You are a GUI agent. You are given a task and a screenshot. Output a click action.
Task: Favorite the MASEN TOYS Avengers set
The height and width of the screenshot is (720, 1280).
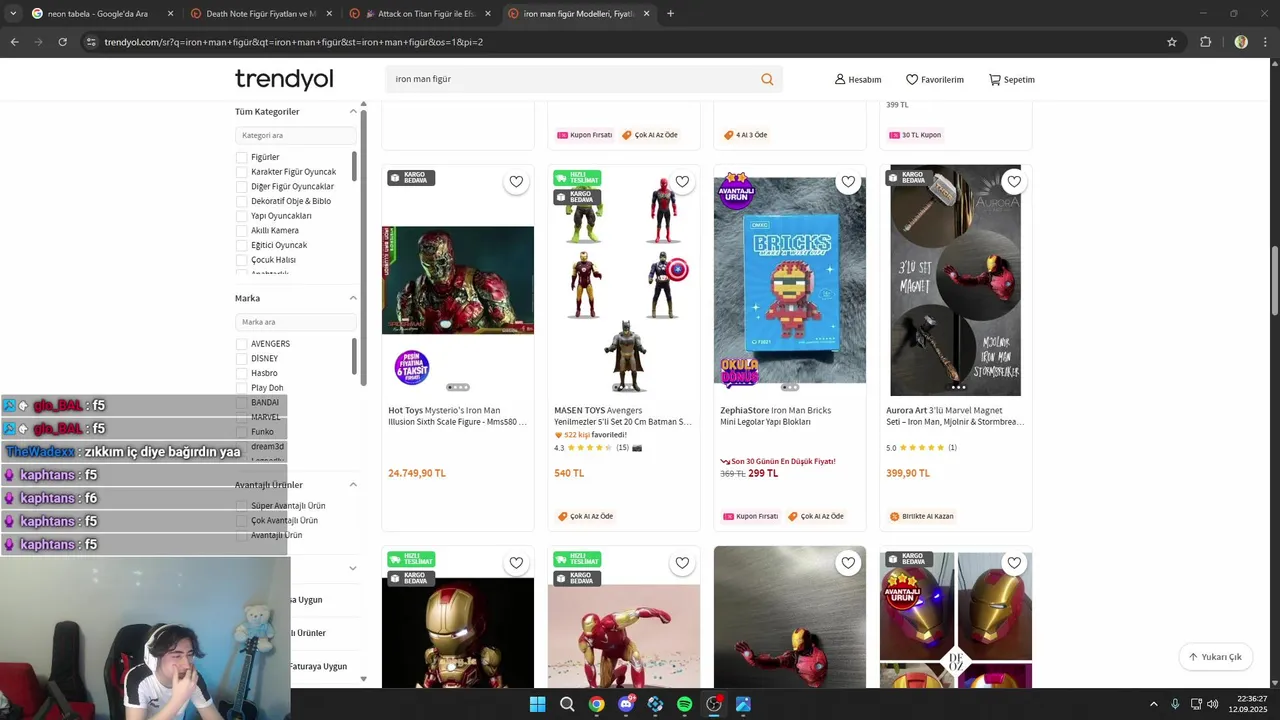[x=682, y=182]
